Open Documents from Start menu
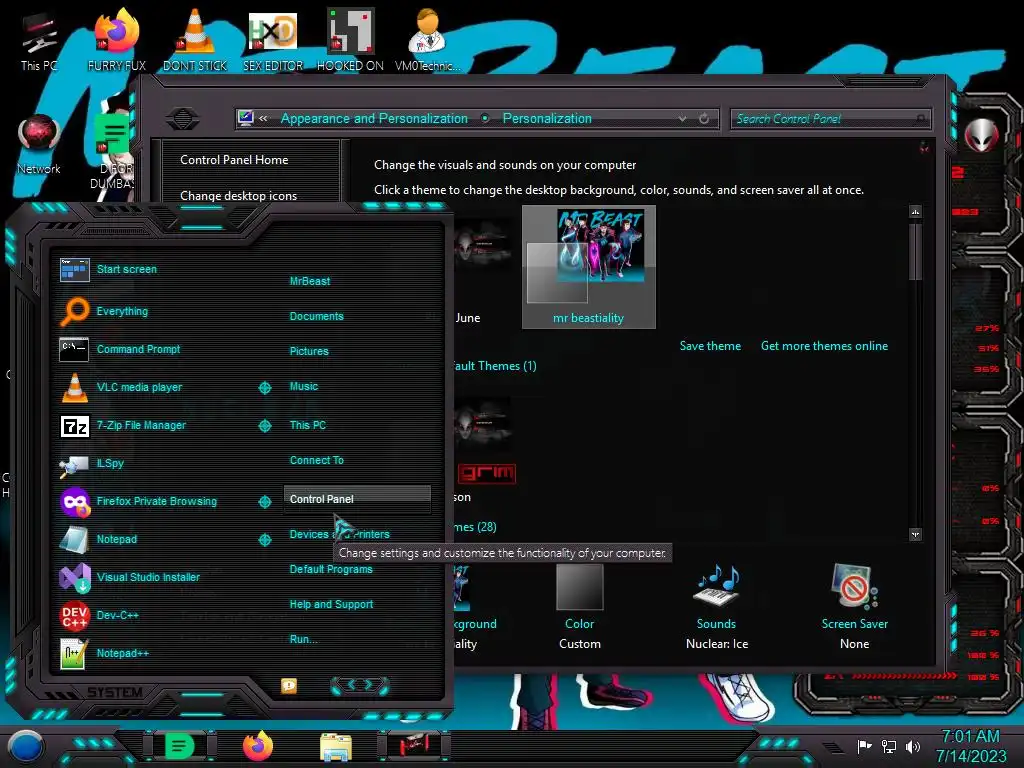Screen dimensions: 1024x768 click(316, 316)
